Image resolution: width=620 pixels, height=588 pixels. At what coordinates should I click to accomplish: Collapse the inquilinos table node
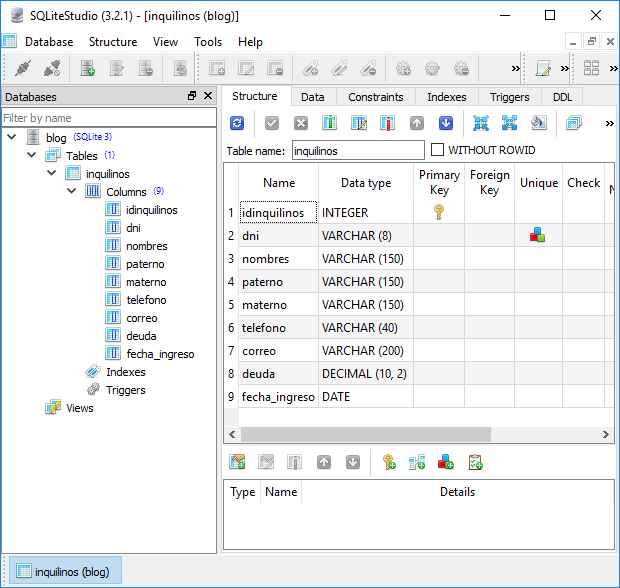tap(51, 173)
